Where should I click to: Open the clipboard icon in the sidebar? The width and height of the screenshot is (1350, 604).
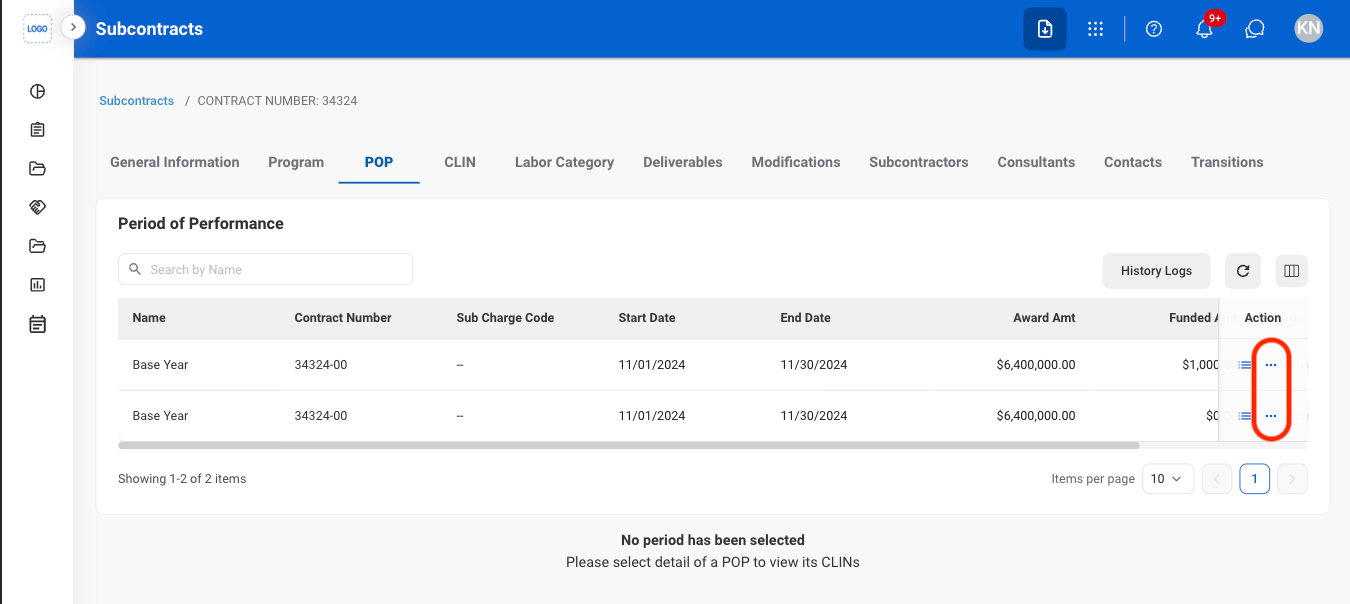coord(38,130)
